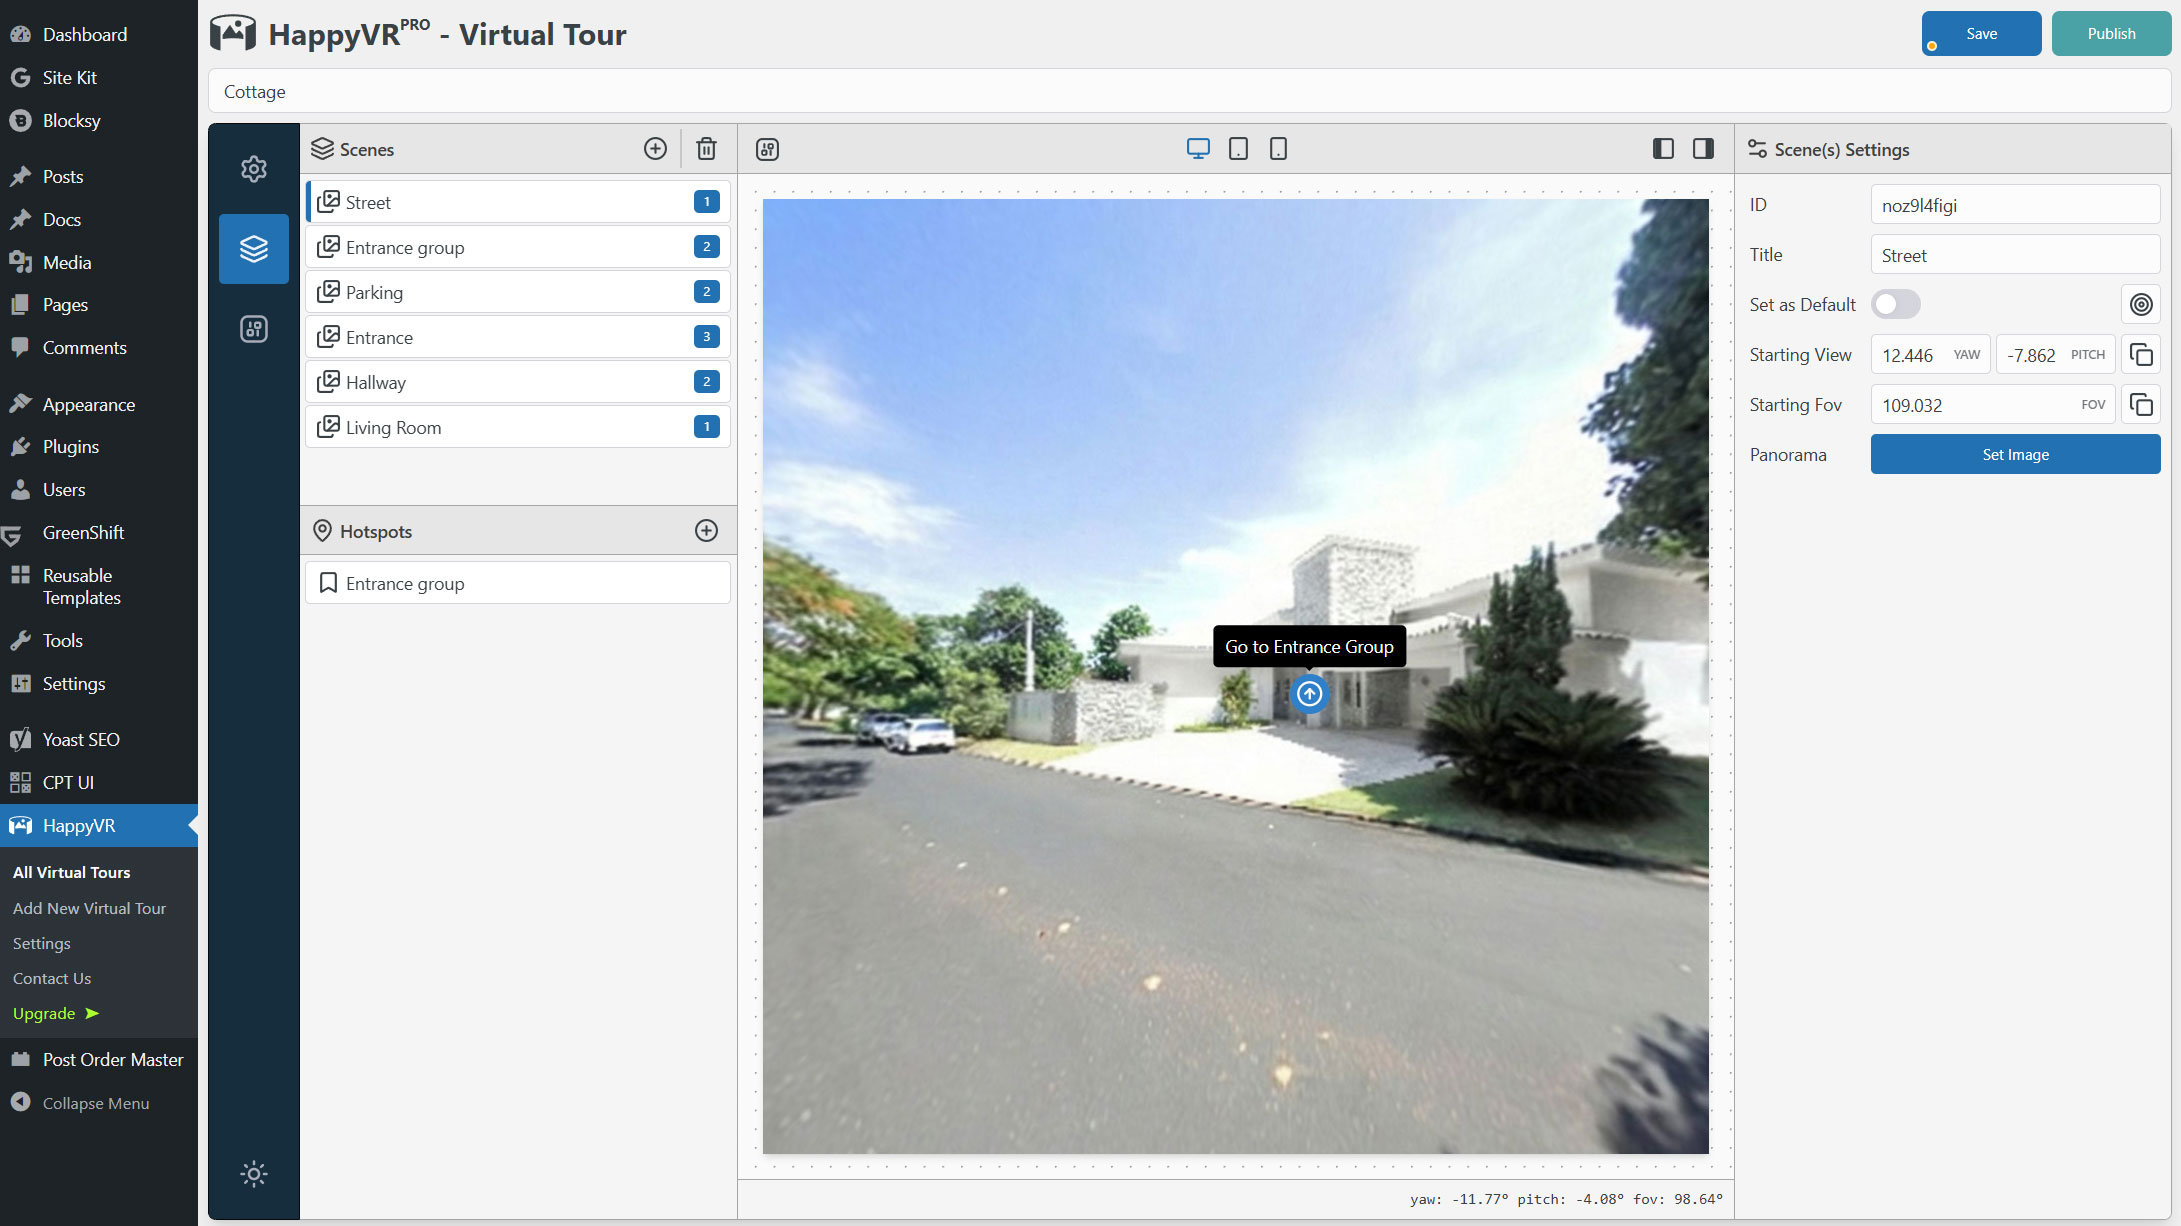The height and width of the screenshot is (1226, 2181).
Task: Click the hotspot arrow in panorama
Action: tap(1309, 694)
